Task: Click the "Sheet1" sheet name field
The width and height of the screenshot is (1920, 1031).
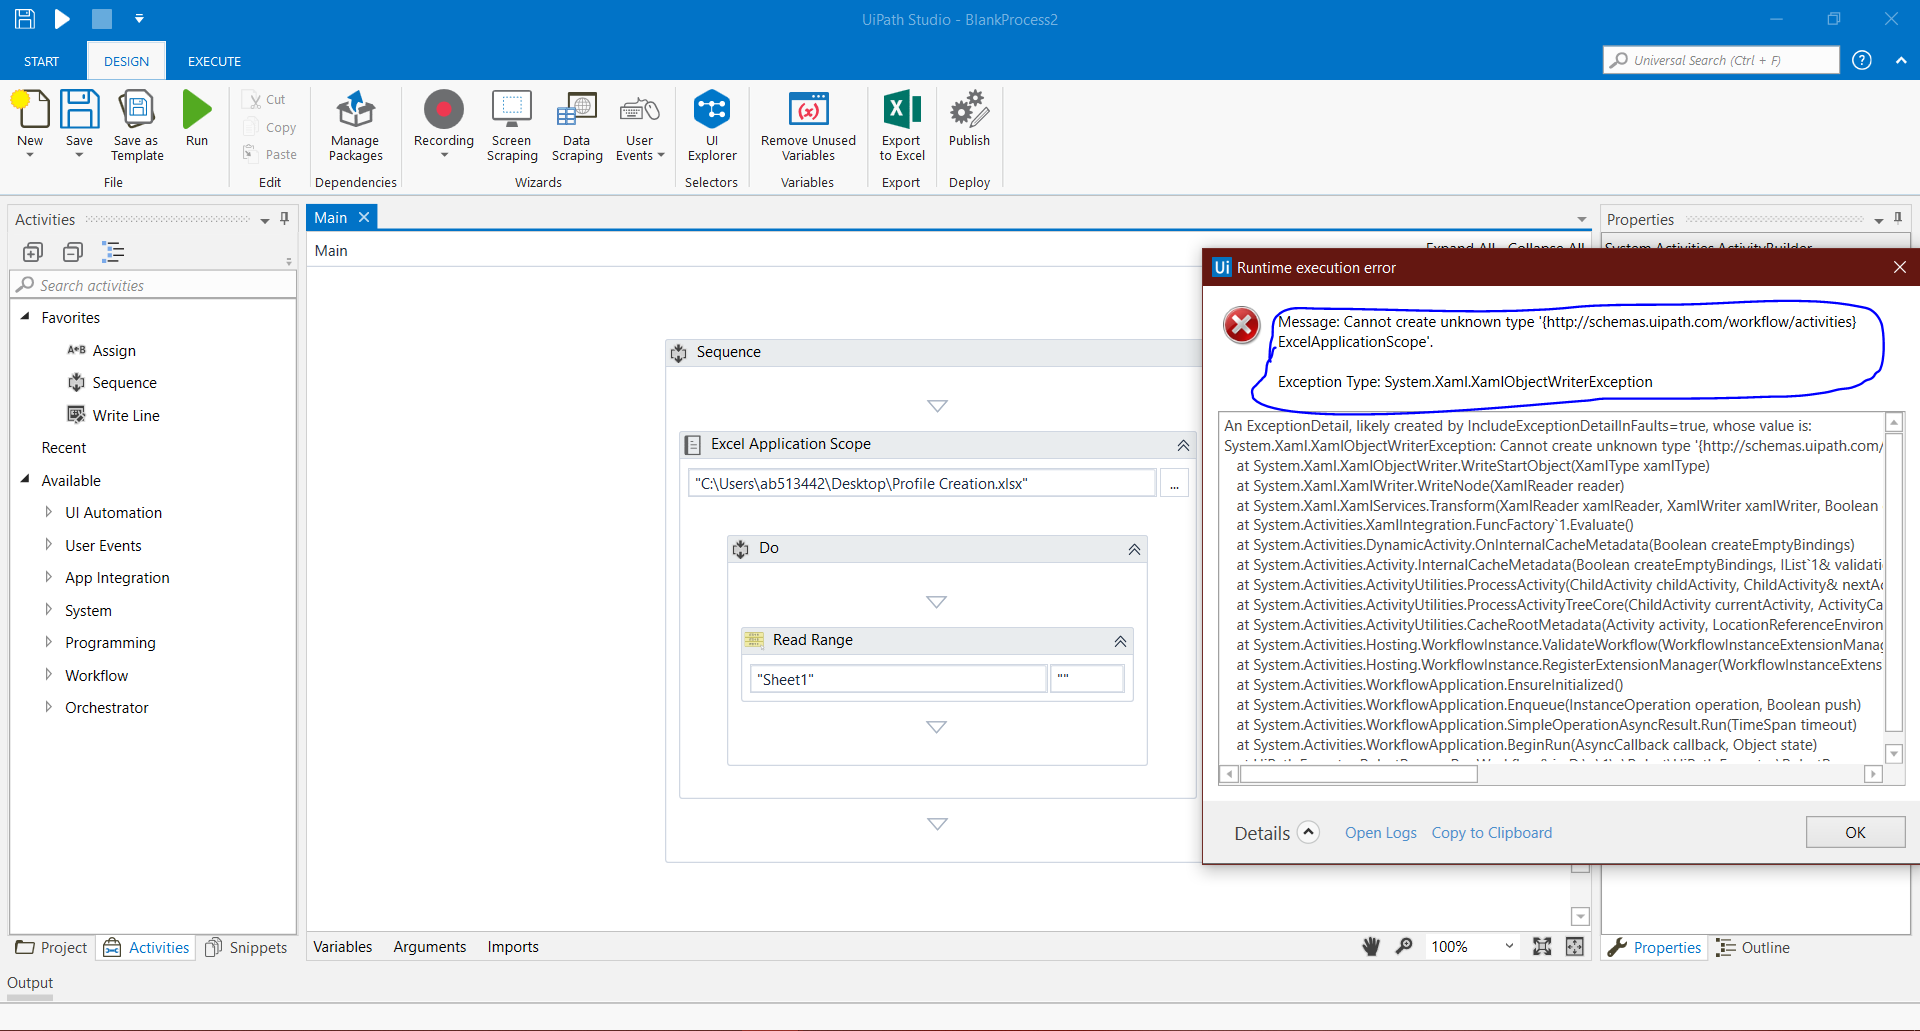Action: coord(898,679)
